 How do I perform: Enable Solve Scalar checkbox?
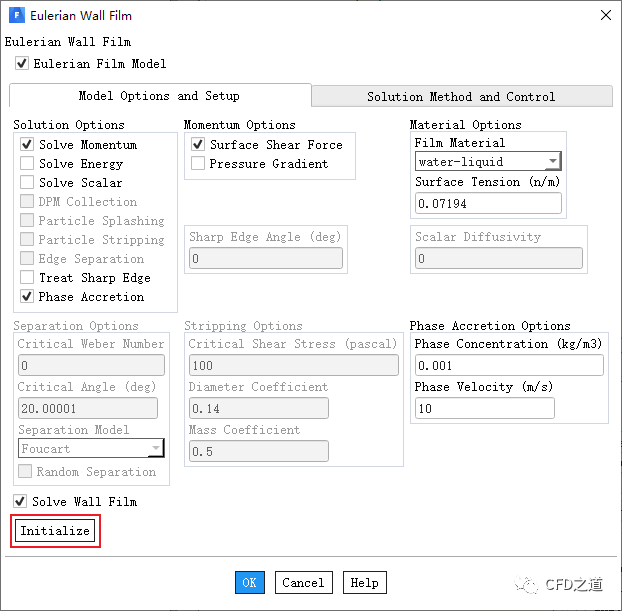coord(27,183)
